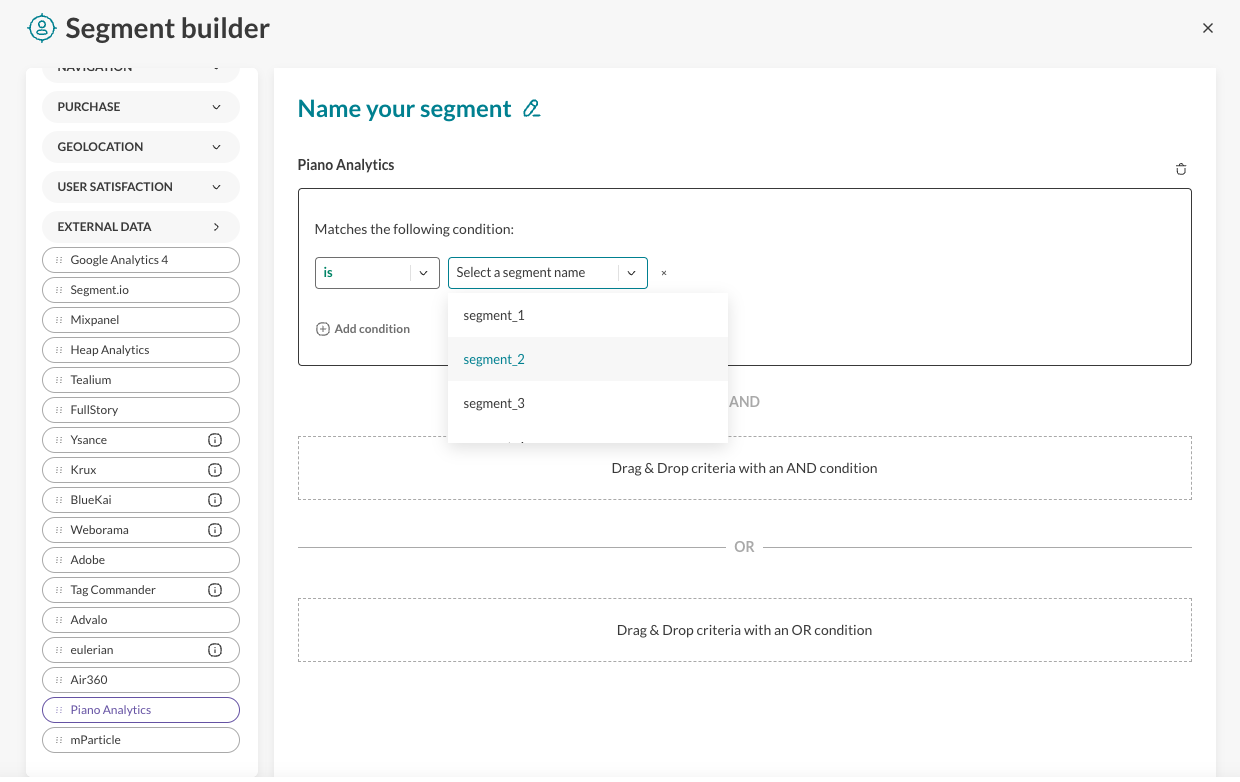Click the Add condition button

[363, 329]
